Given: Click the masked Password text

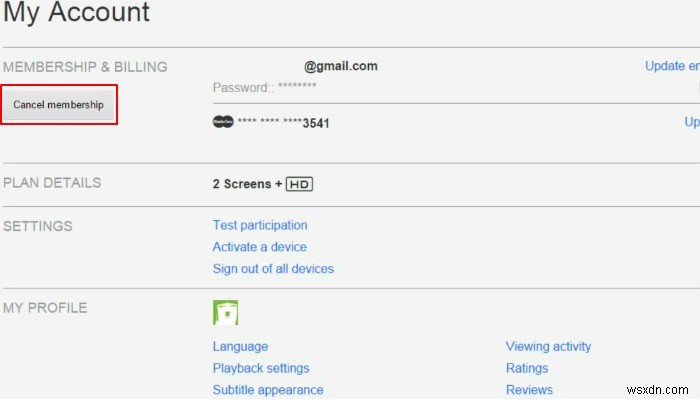Looking at the screenshot, I should pyautogui.click(x=265, y=88).
